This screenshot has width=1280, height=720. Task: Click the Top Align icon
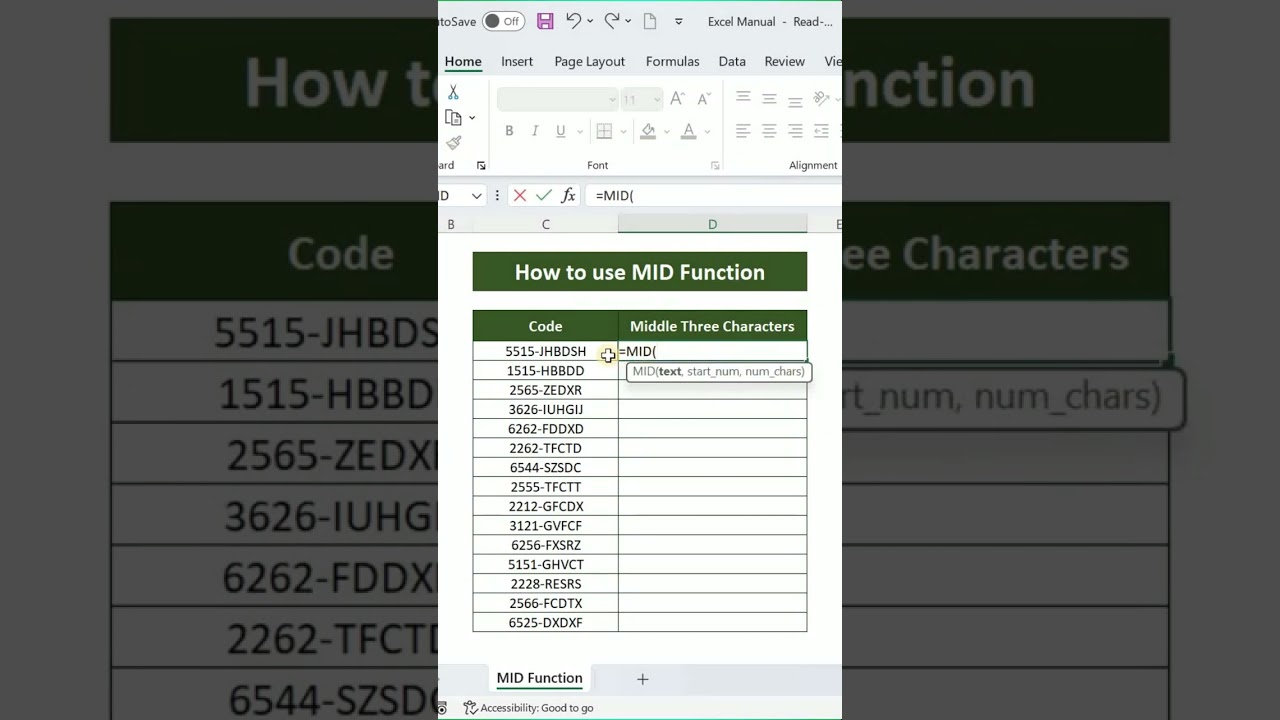(743, 98)
